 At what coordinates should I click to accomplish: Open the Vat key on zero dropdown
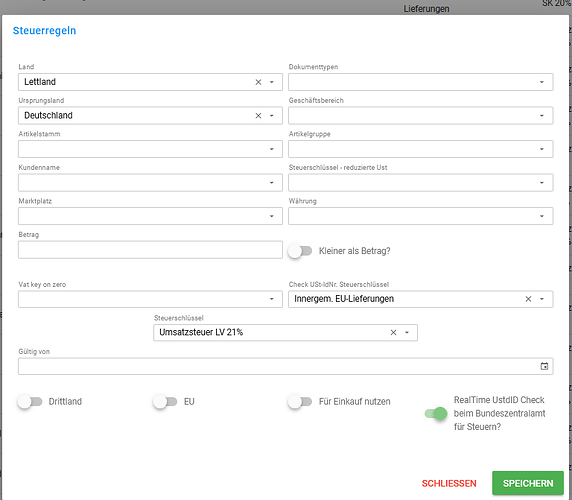(271, 299)
